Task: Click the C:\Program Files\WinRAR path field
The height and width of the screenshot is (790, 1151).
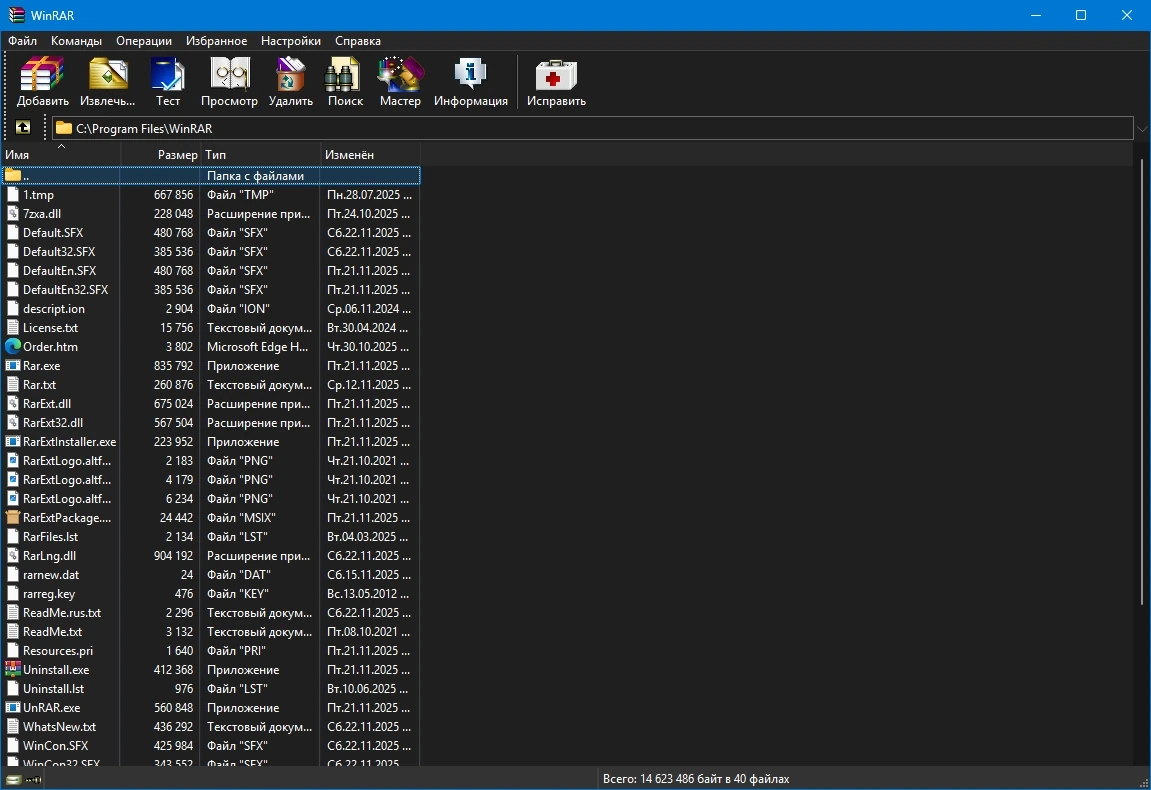Action: 592,128
